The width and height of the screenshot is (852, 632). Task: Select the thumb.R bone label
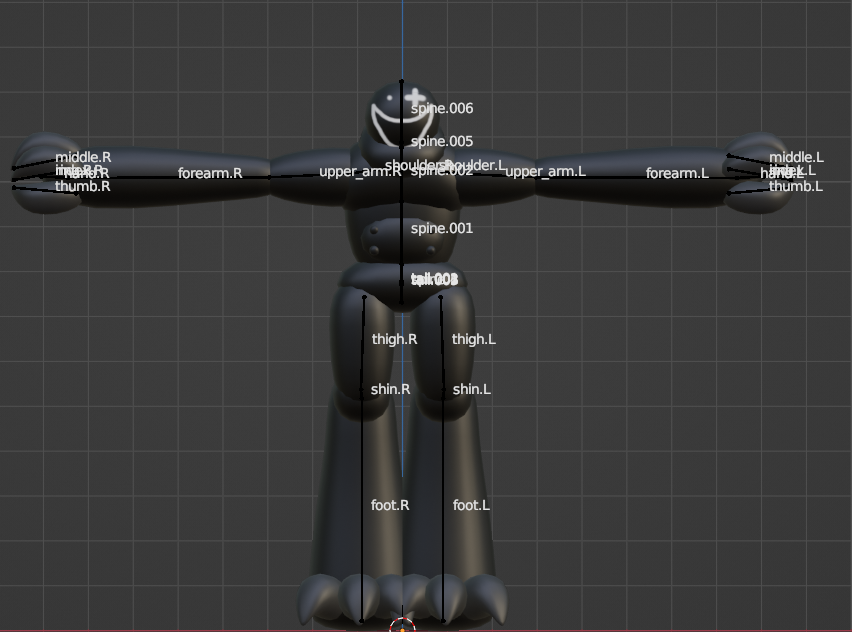[83, 186]
